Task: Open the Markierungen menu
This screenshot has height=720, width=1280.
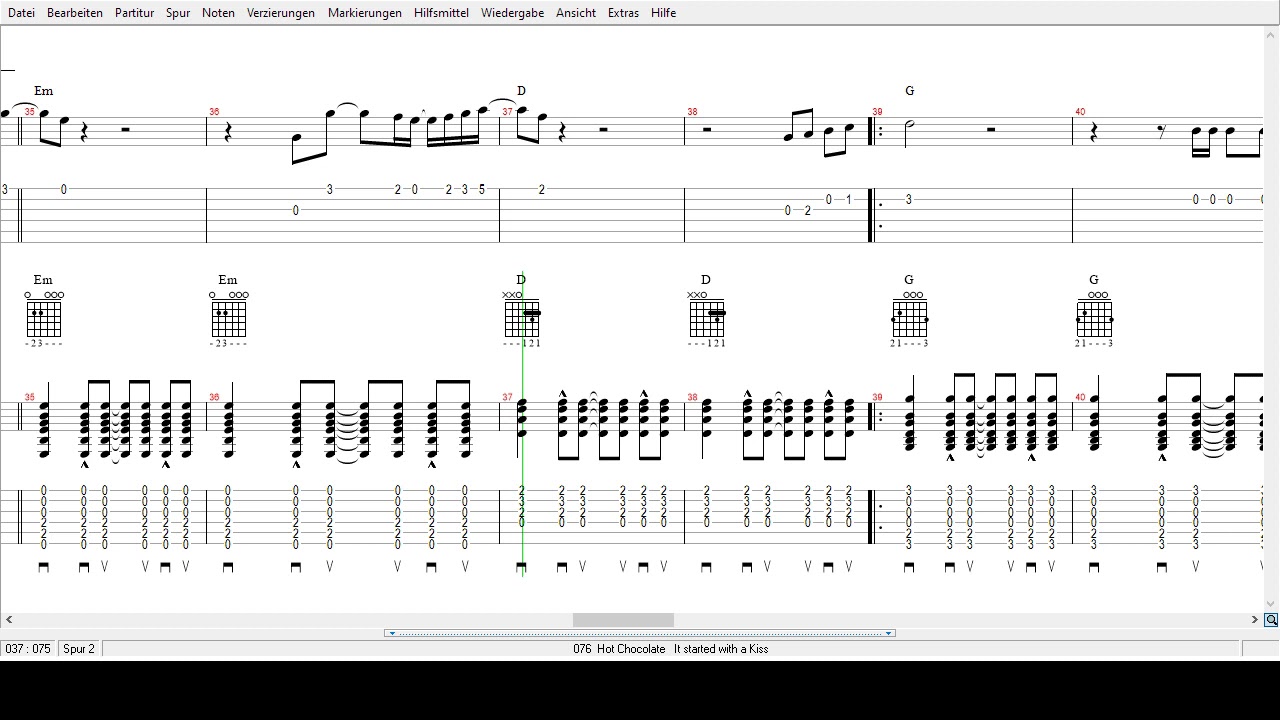Action: [x=365, y=13]
